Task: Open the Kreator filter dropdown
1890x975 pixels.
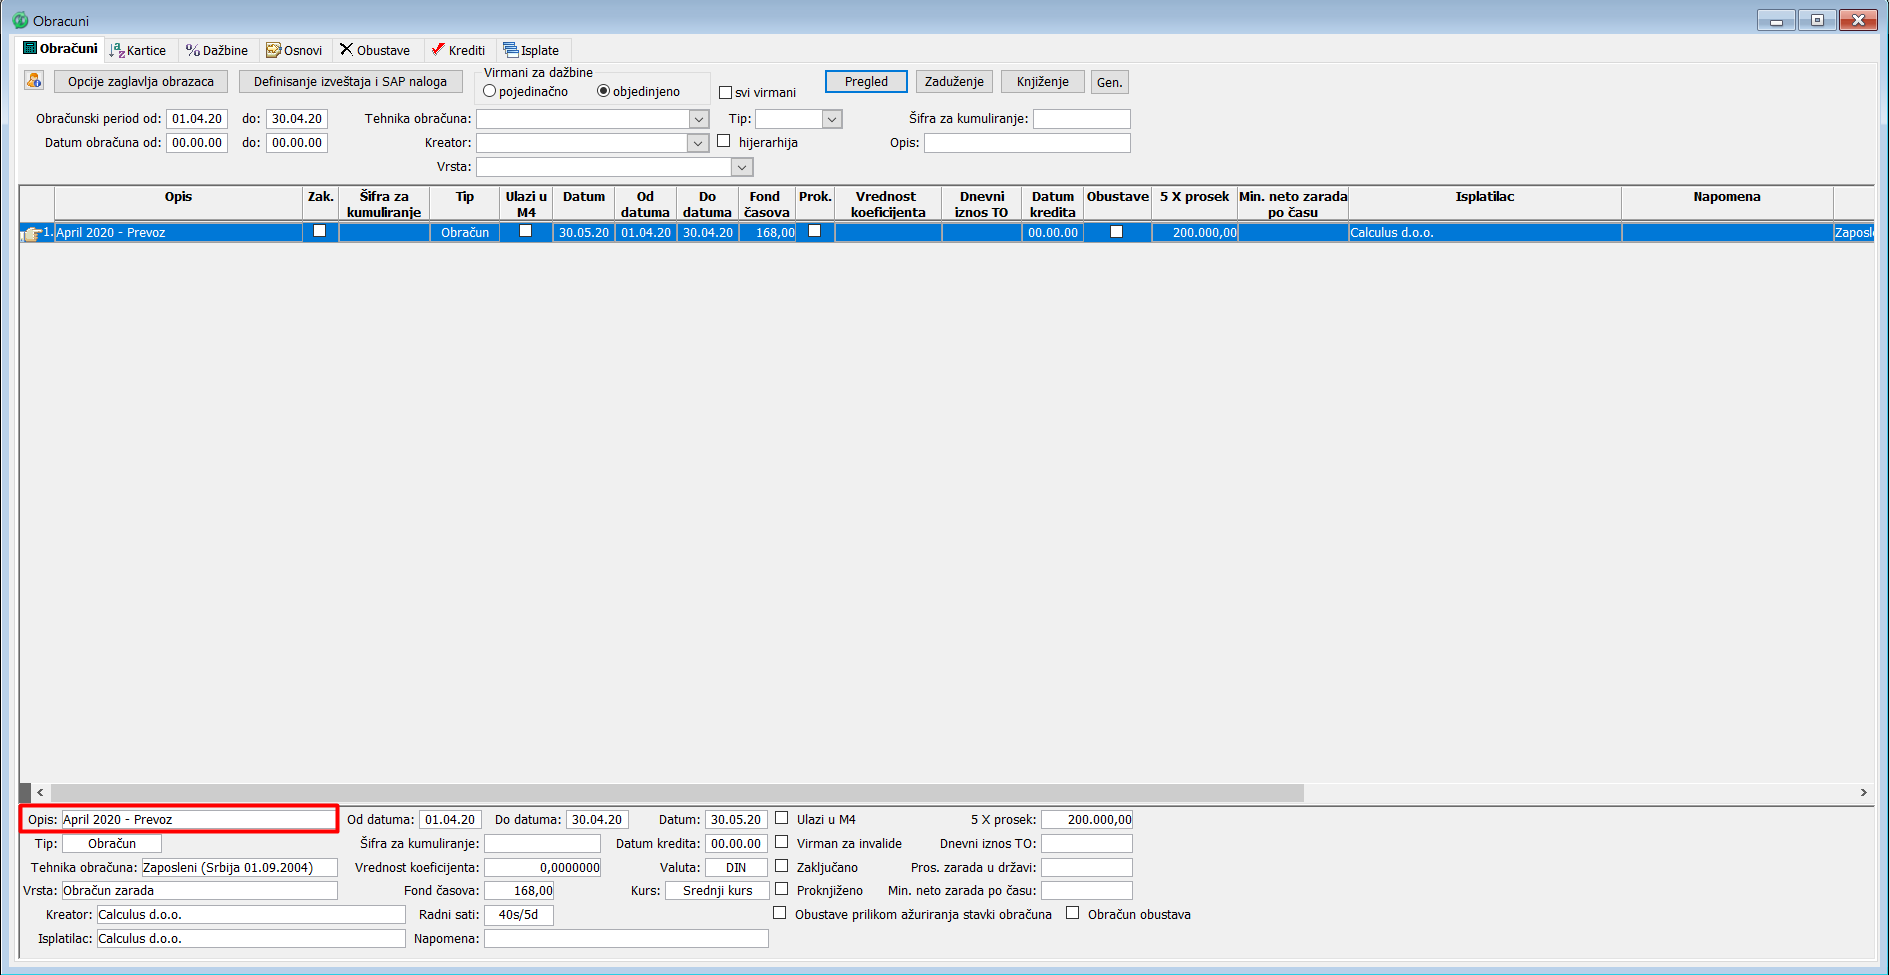Action: pos(699,143)
